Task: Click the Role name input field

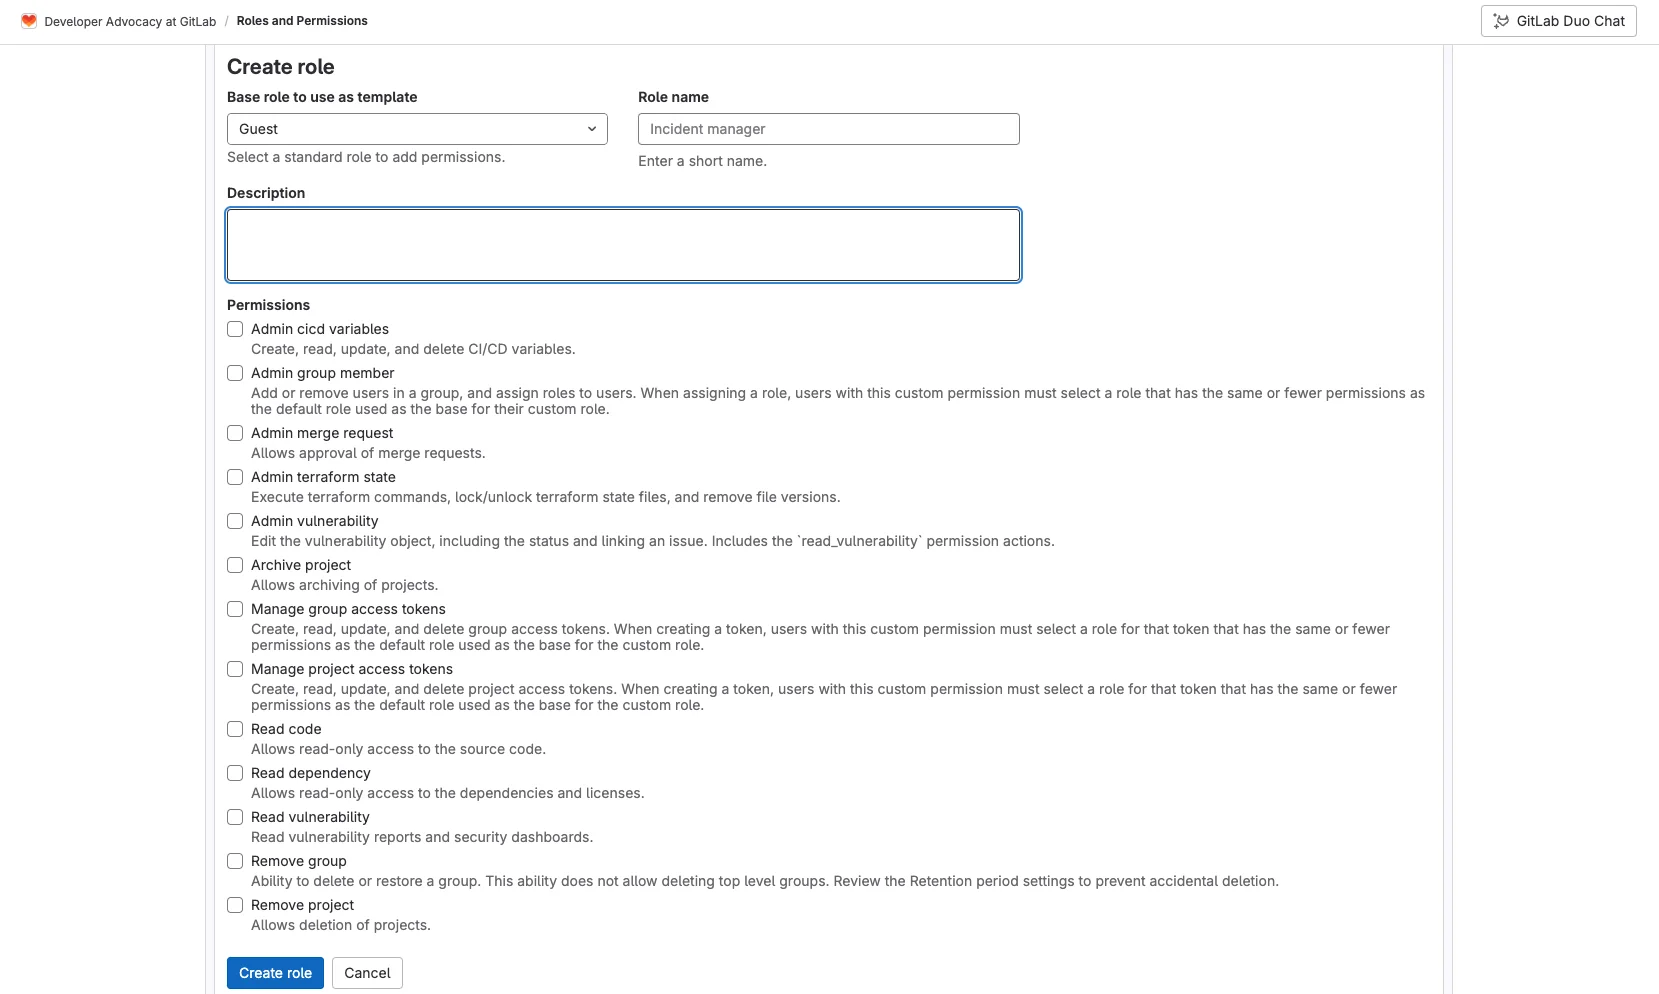Action: coord(827,129)
